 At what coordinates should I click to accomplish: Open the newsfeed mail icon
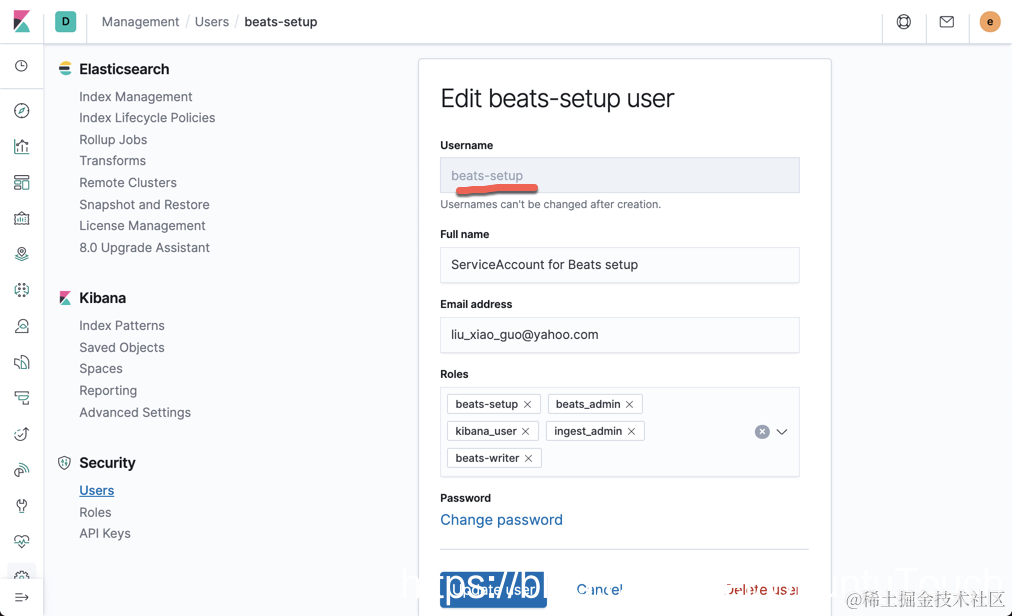[947, 21]
